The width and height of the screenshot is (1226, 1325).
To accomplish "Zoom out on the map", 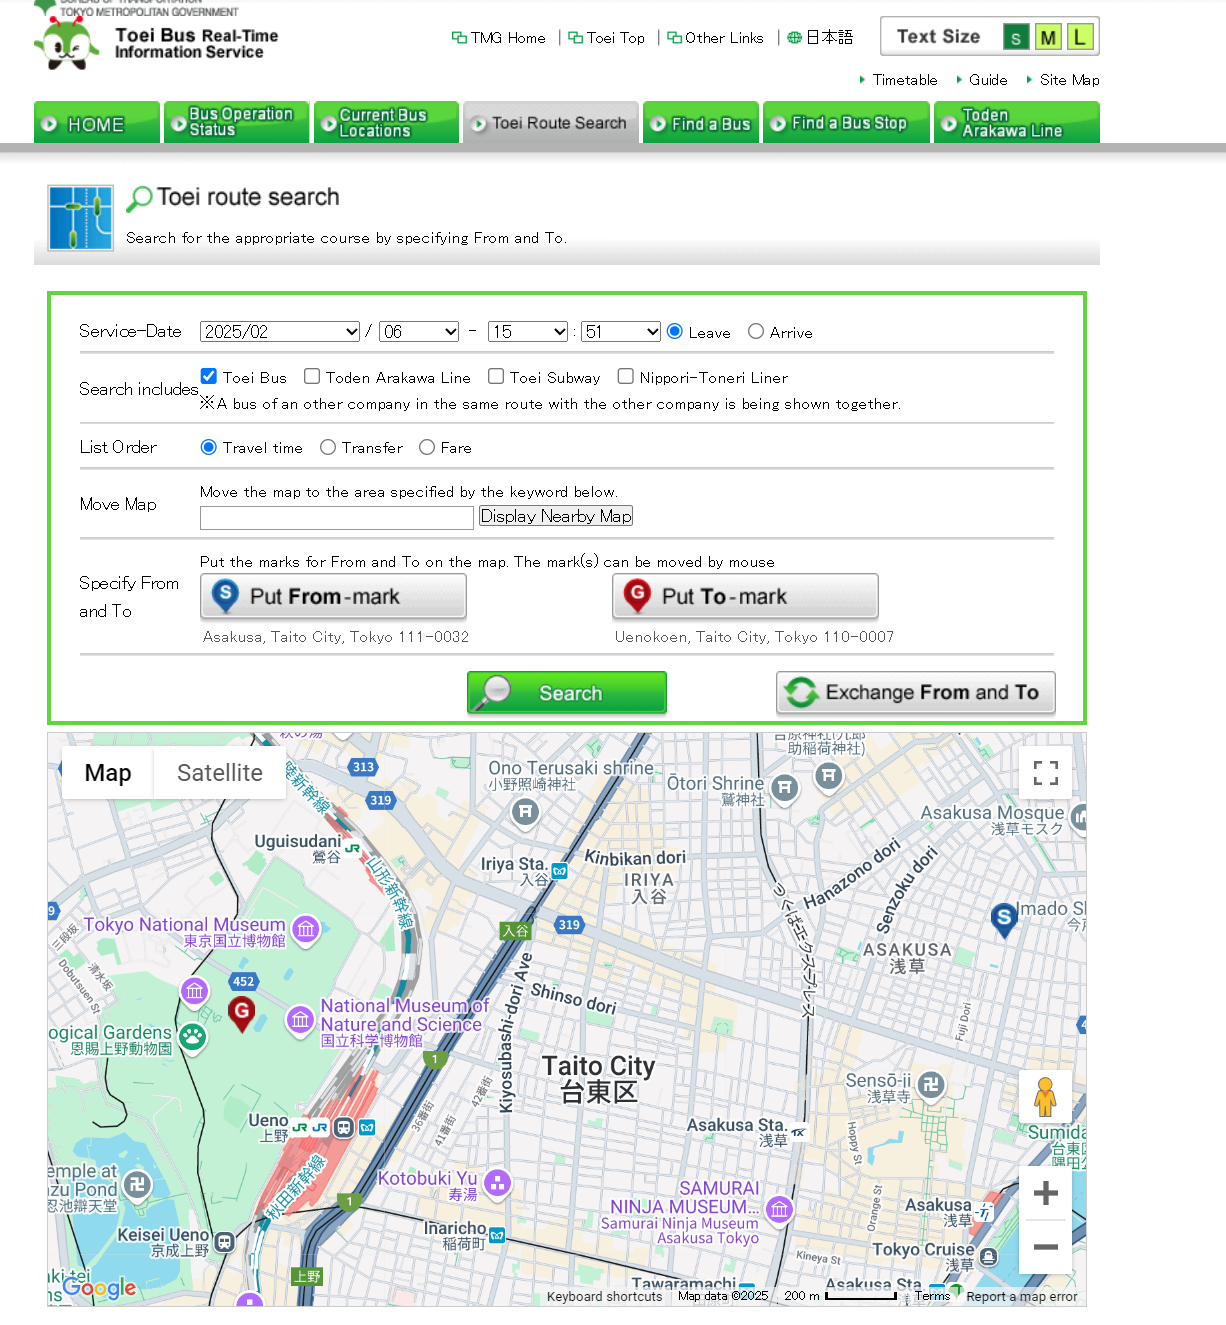I will tap(1046, 1247).
